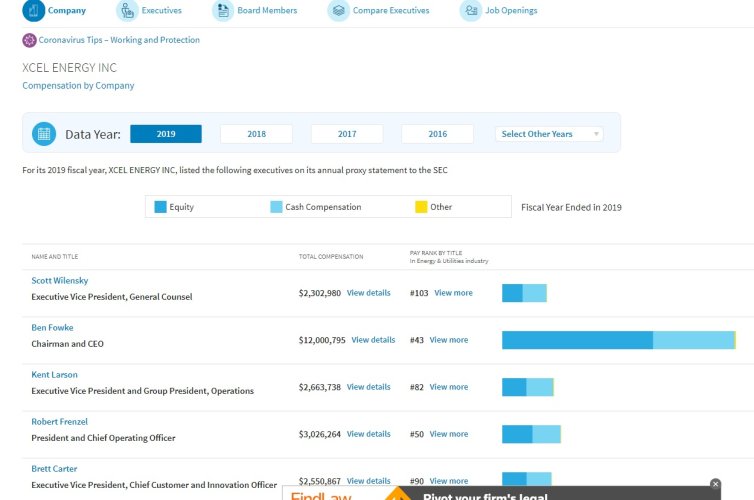The width and height of the screenshot is (754, 500).
Task: Click the Data Year calendar icon
Action: tap(44, 134)
